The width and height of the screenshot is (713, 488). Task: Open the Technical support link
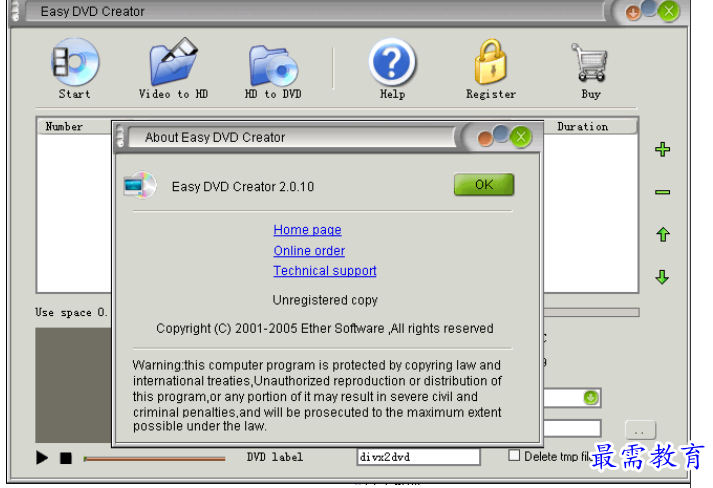325,271
